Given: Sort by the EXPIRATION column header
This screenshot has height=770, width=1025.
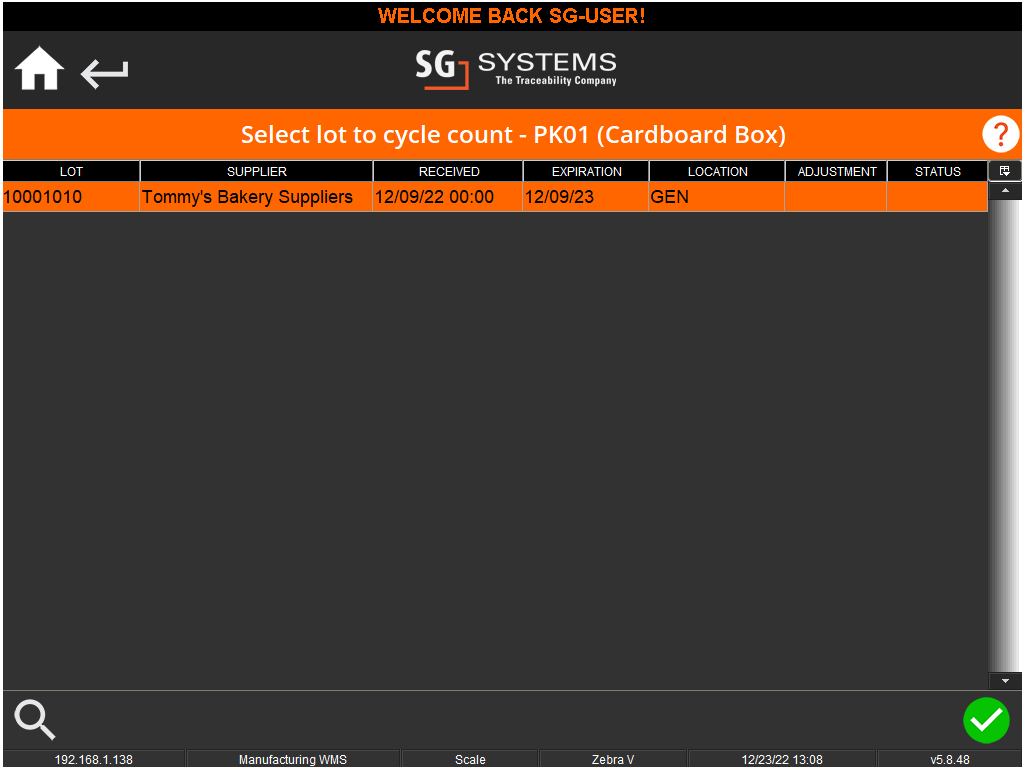Looking at the screenshot, I should (586, 171).
